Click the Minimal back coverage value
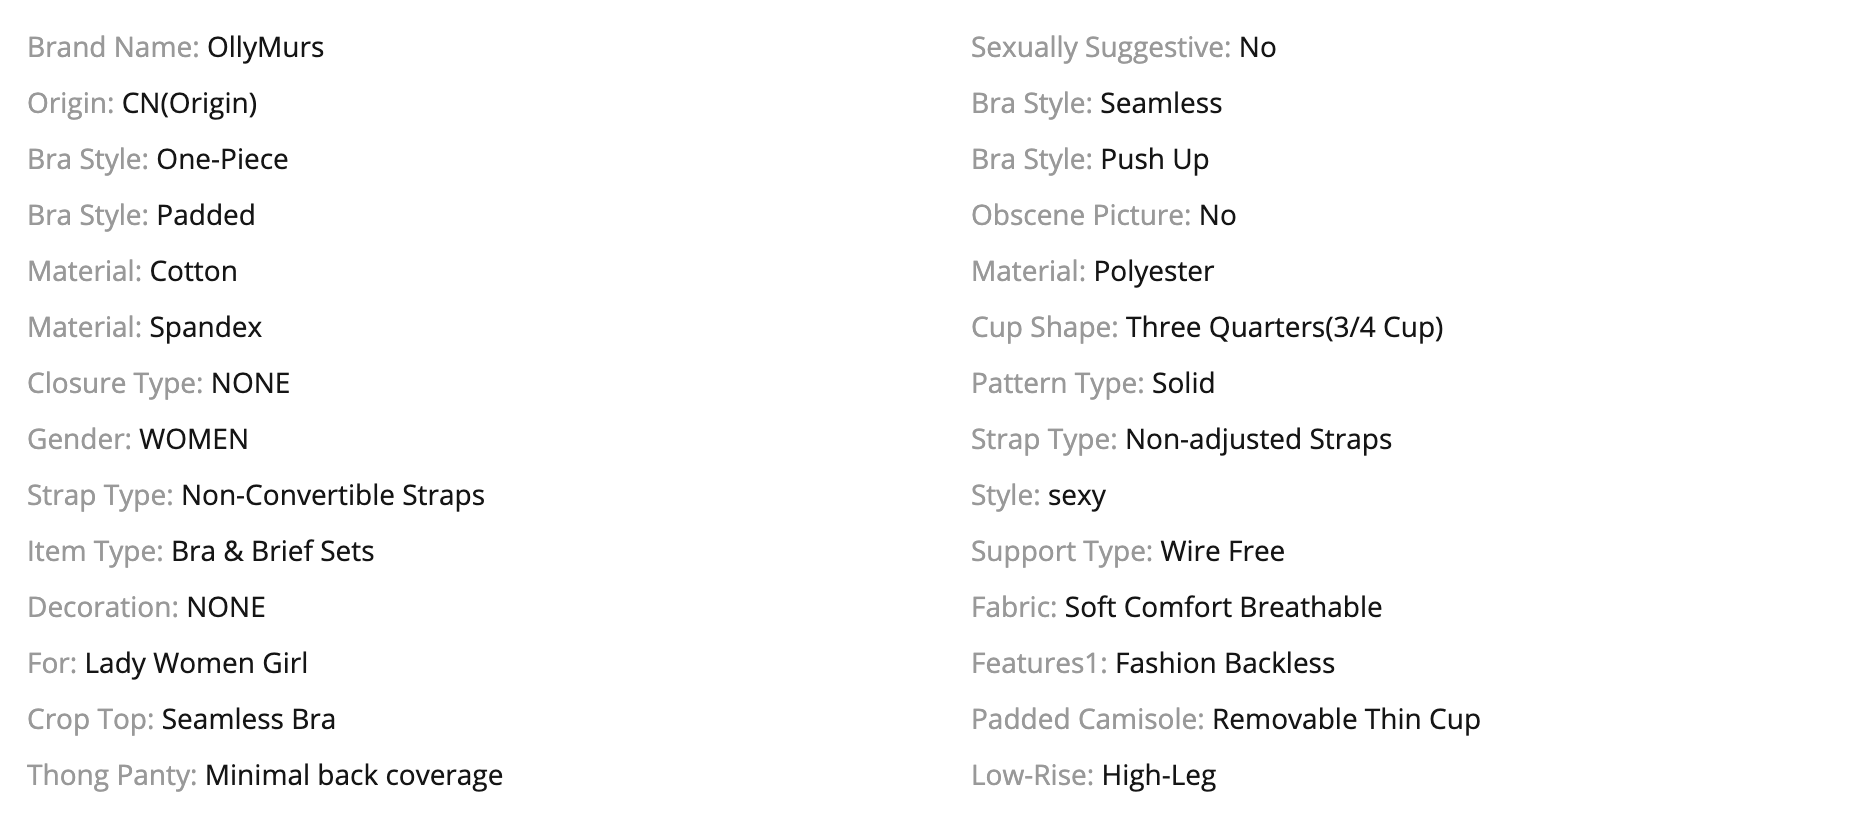Viewport: 1851px width, 833px height. [354, 776]
